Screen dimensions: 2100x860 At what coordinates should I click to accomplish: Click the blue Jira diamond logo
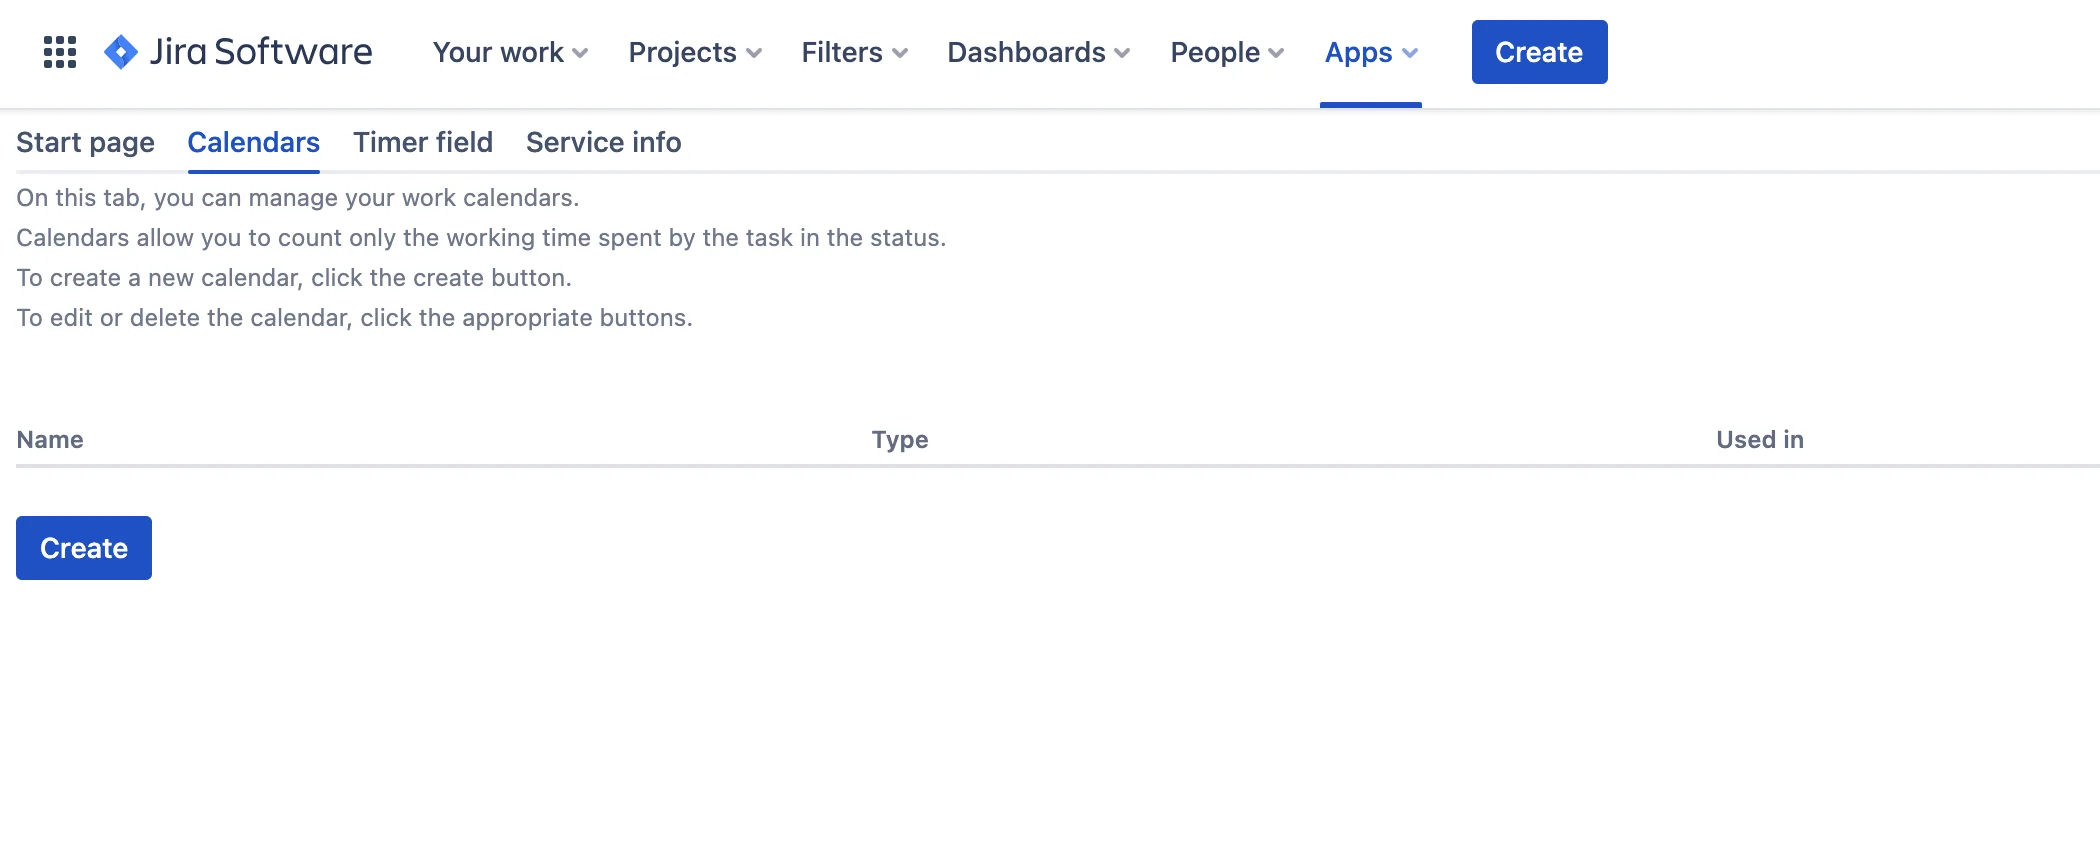point(121,52)
